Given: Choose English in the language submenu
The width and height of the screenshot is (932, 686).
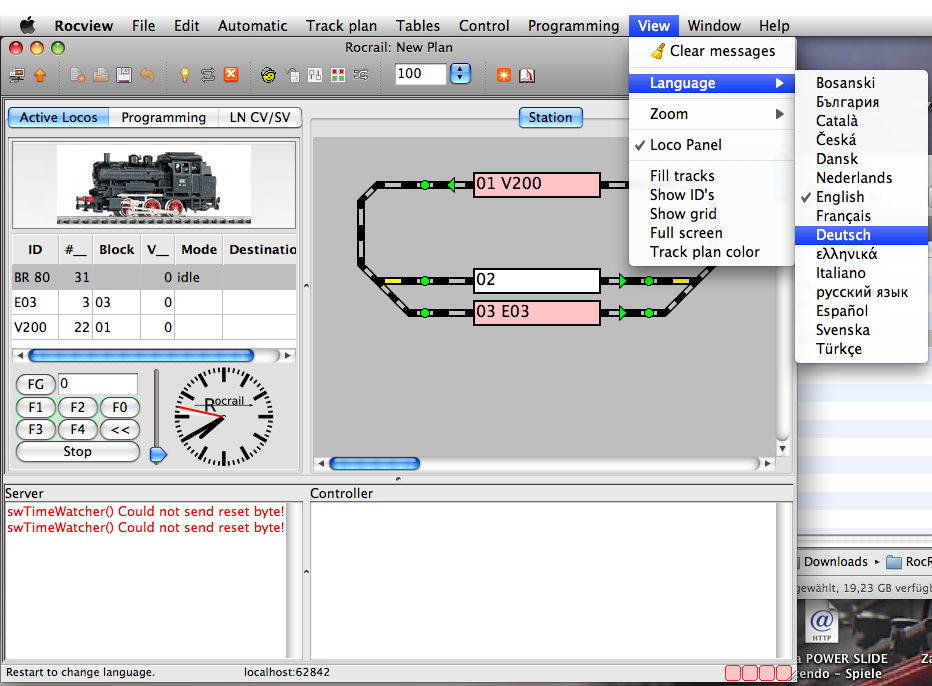Looking at the screenshot, I should [840, 197].
